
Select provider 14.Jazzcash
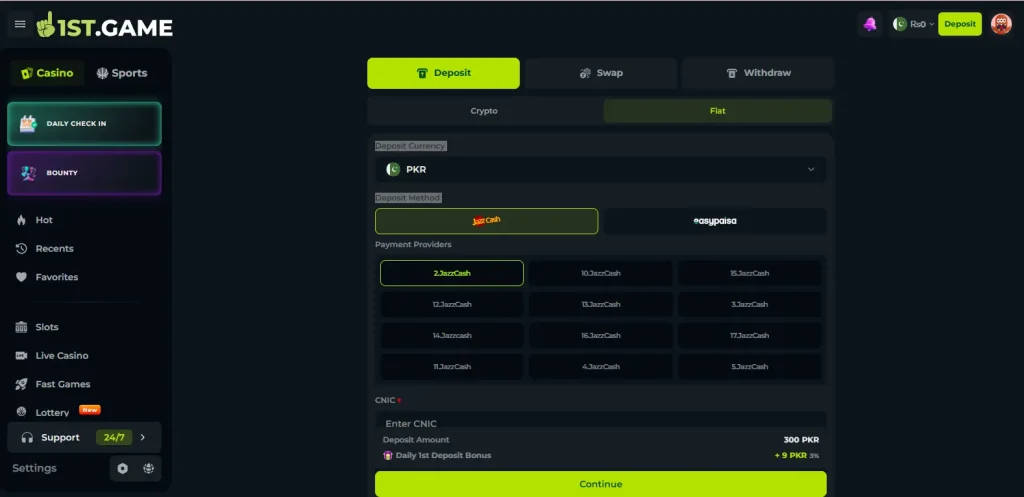(452, 336)
